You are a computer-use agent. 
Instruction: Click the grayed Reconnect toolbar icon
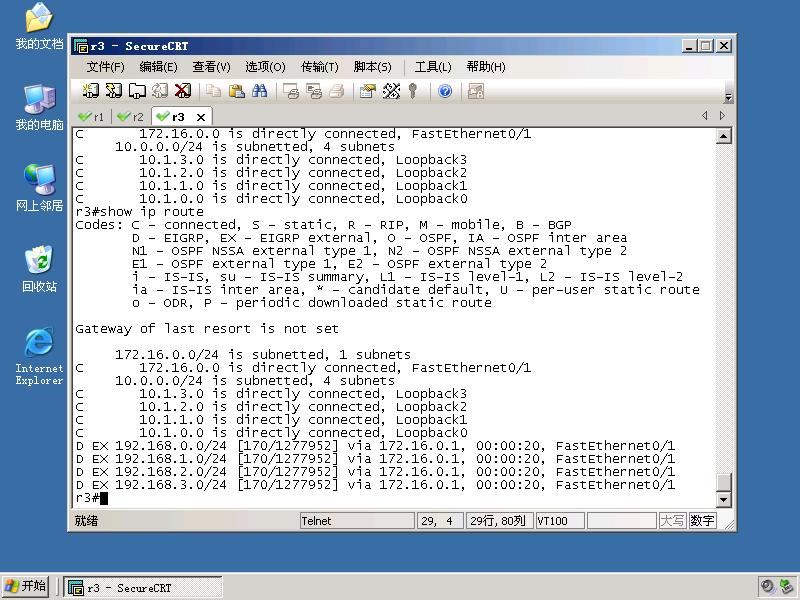coord(160,91)
